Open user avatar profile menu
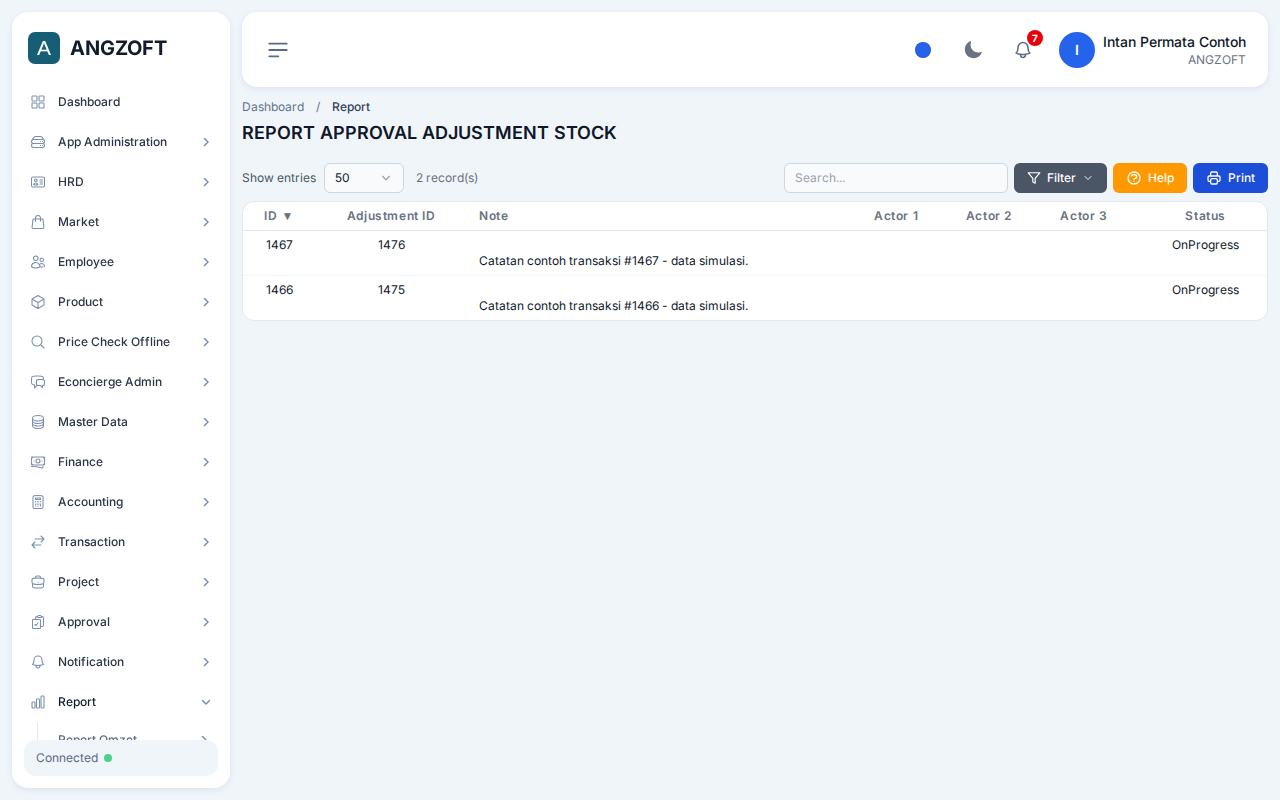 coord(1077,50)
